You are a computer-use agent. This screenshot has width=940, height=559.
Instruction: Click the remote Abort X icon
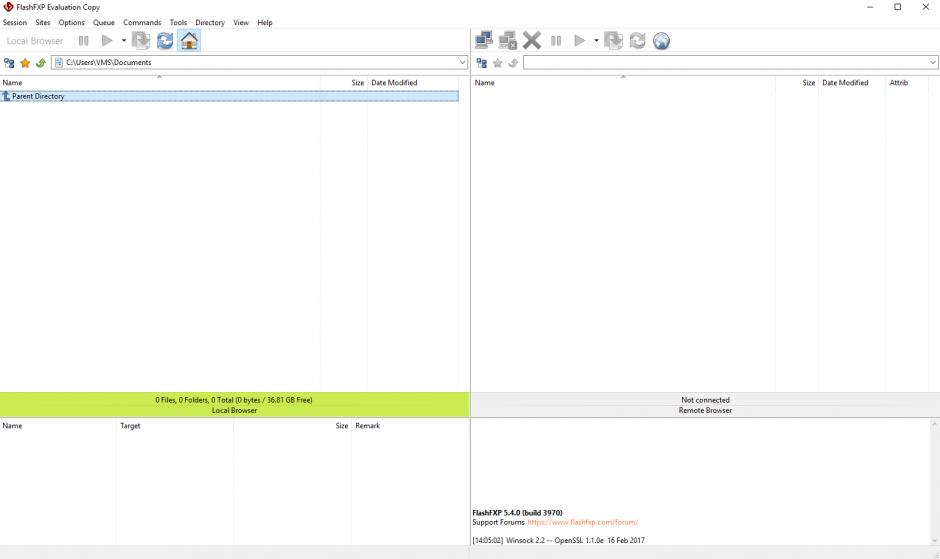point(532,41)
